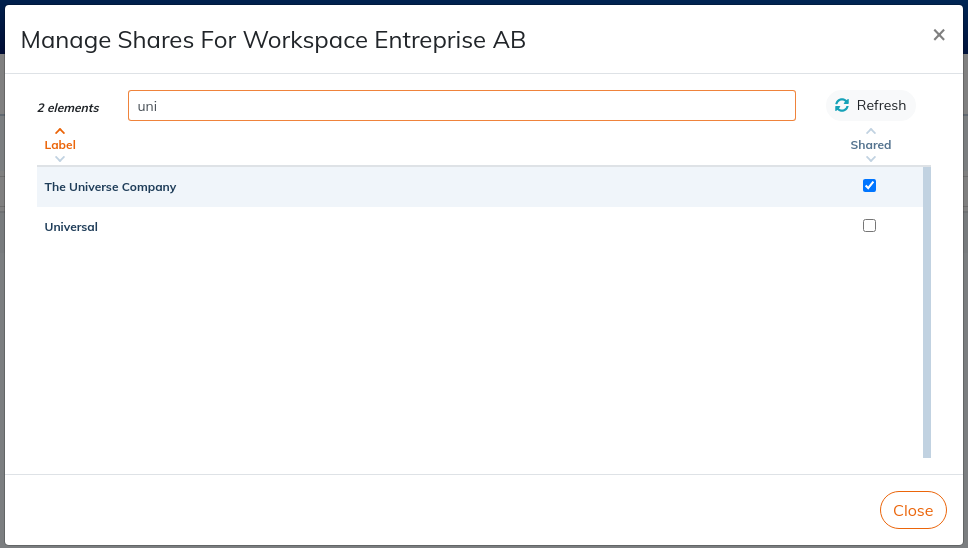Click the Refresh button text
The height and width of the screenshot is (548, 968).
click(881, 106)
